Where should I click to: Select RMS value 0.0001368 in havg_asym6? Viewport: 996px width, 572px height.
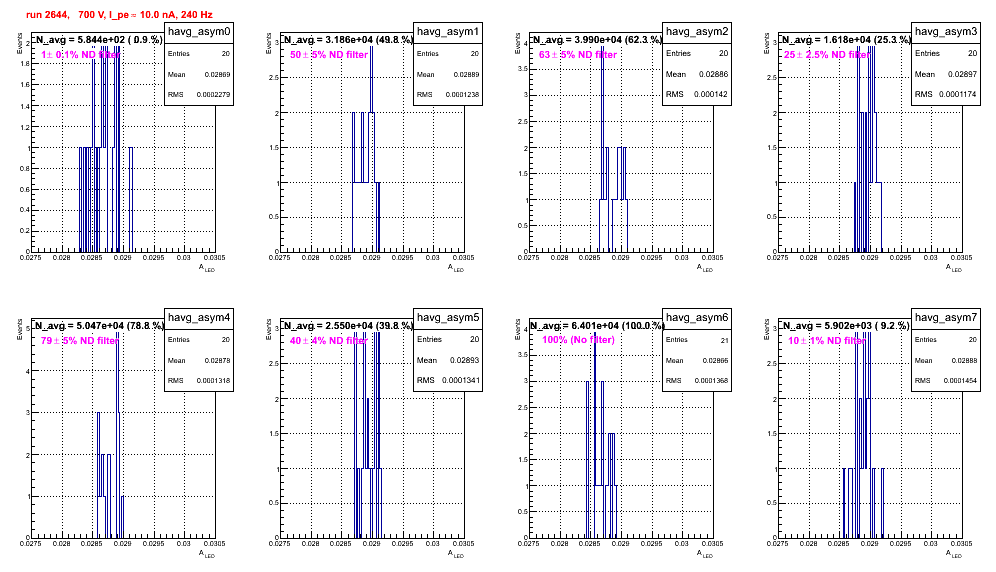[711, 381]
